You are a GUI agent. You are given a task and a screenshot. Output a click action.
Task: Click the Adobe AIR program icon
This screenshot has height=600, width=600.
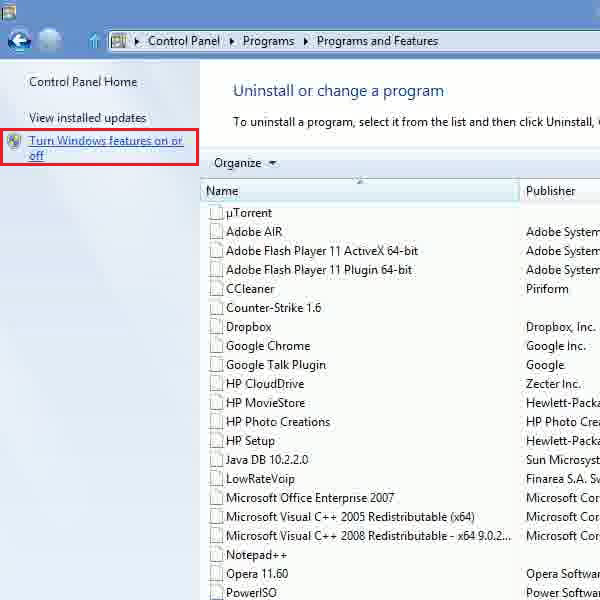tap(216, 232)
